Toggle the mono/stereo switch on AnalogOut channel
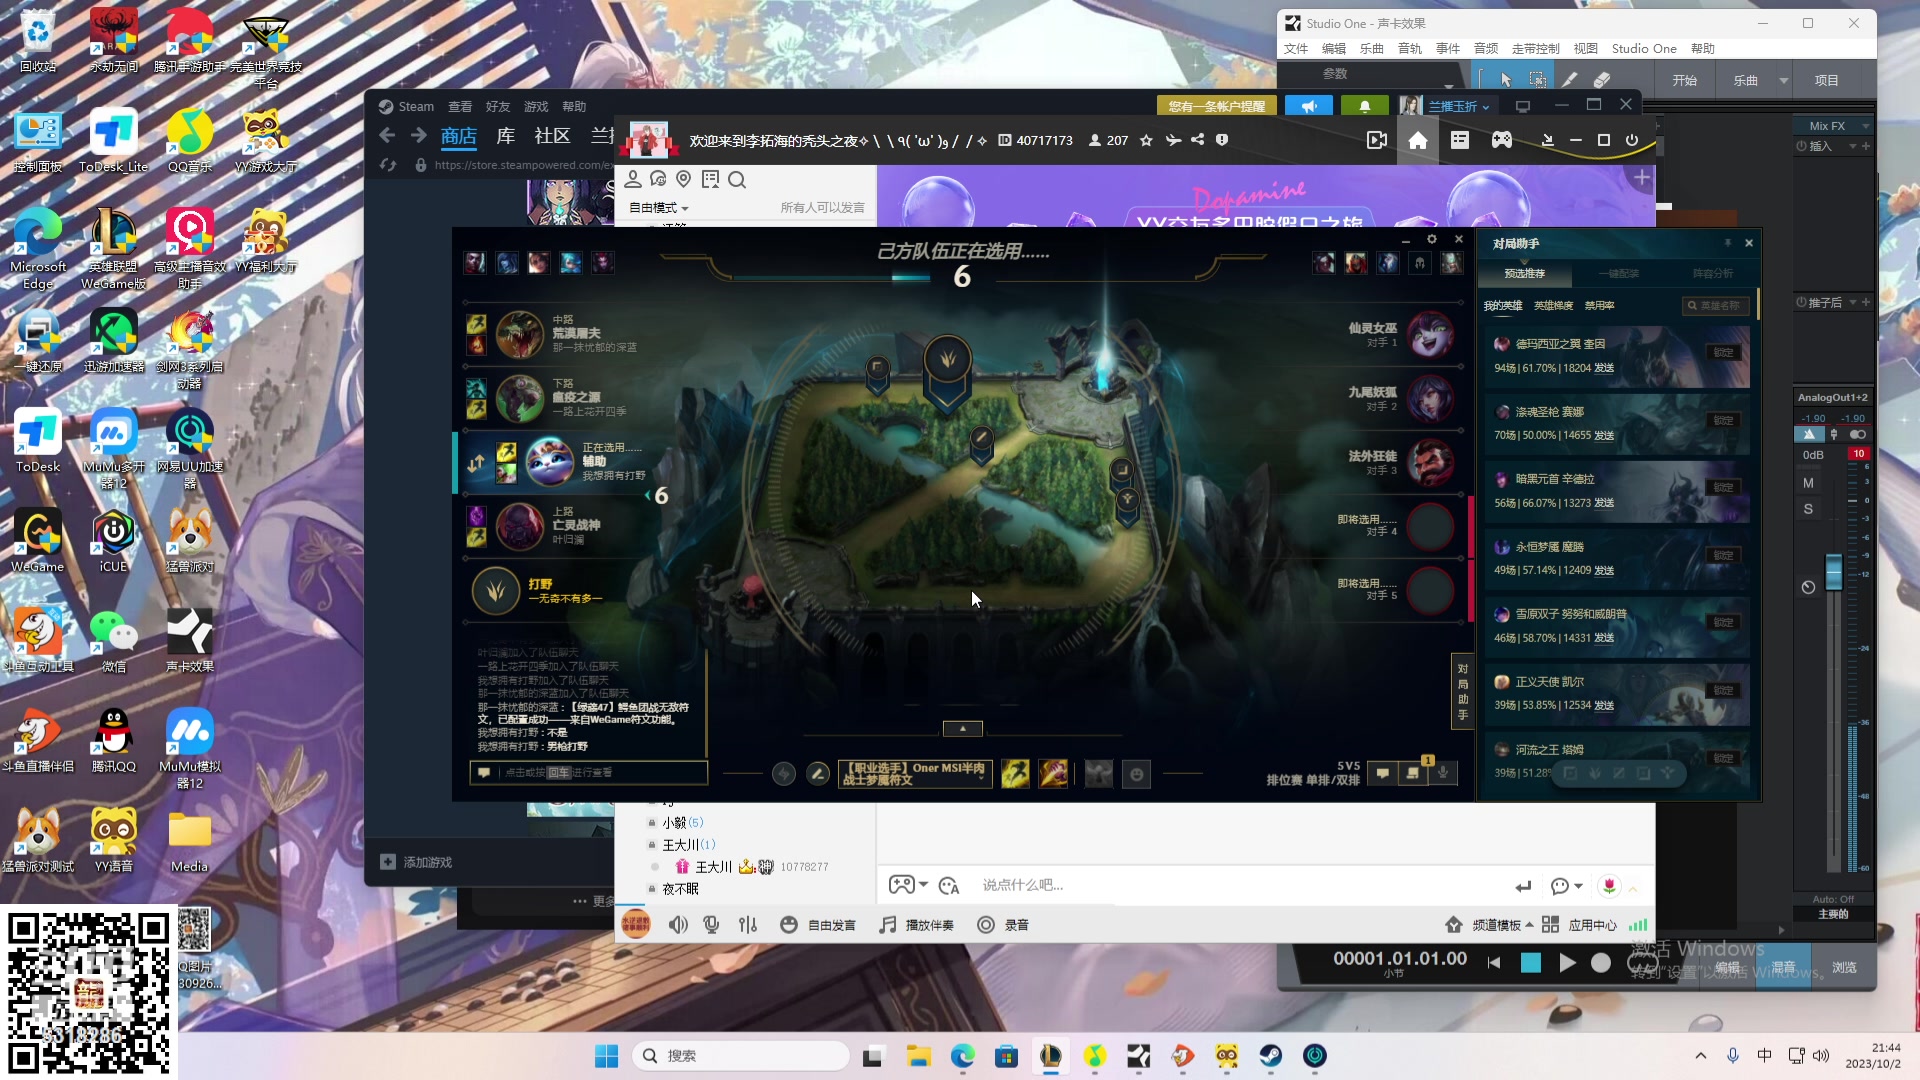 pyautogui.click(x=1858, y=435)
